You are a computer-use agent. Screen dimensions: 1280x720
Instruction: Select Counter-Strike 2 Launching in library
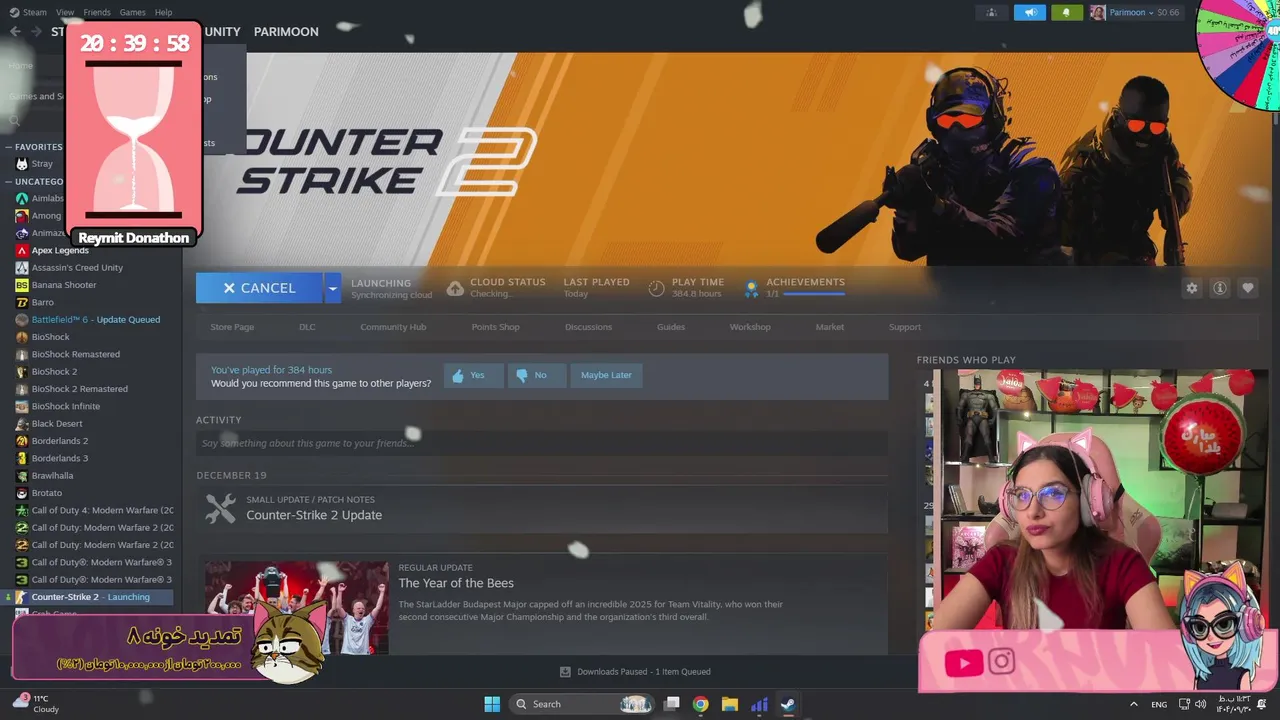pos(90,597)
